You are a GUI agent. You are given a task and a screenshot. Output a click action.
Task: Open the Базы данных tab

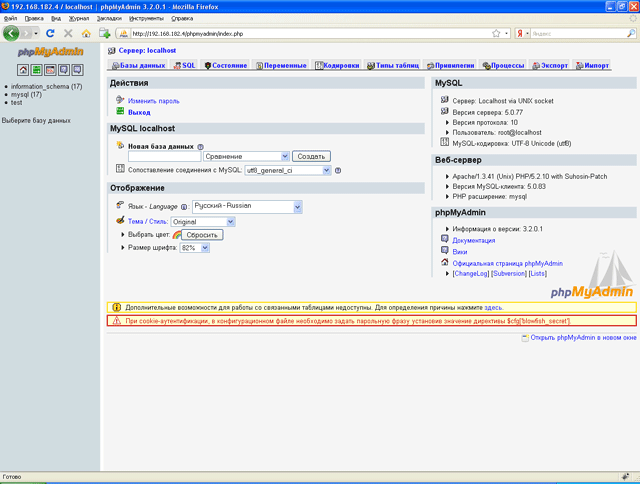tap(139, 65)
